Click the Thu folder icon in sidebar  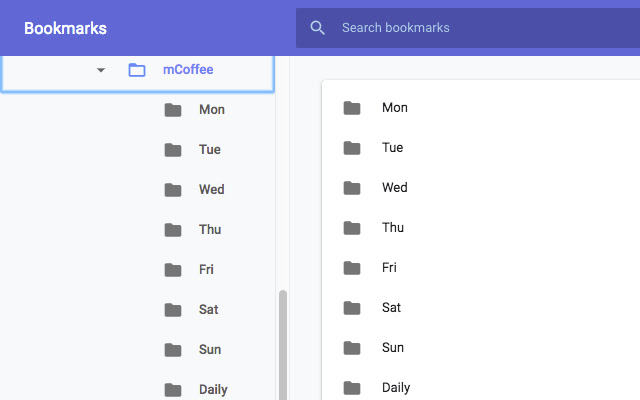point(173,230)
